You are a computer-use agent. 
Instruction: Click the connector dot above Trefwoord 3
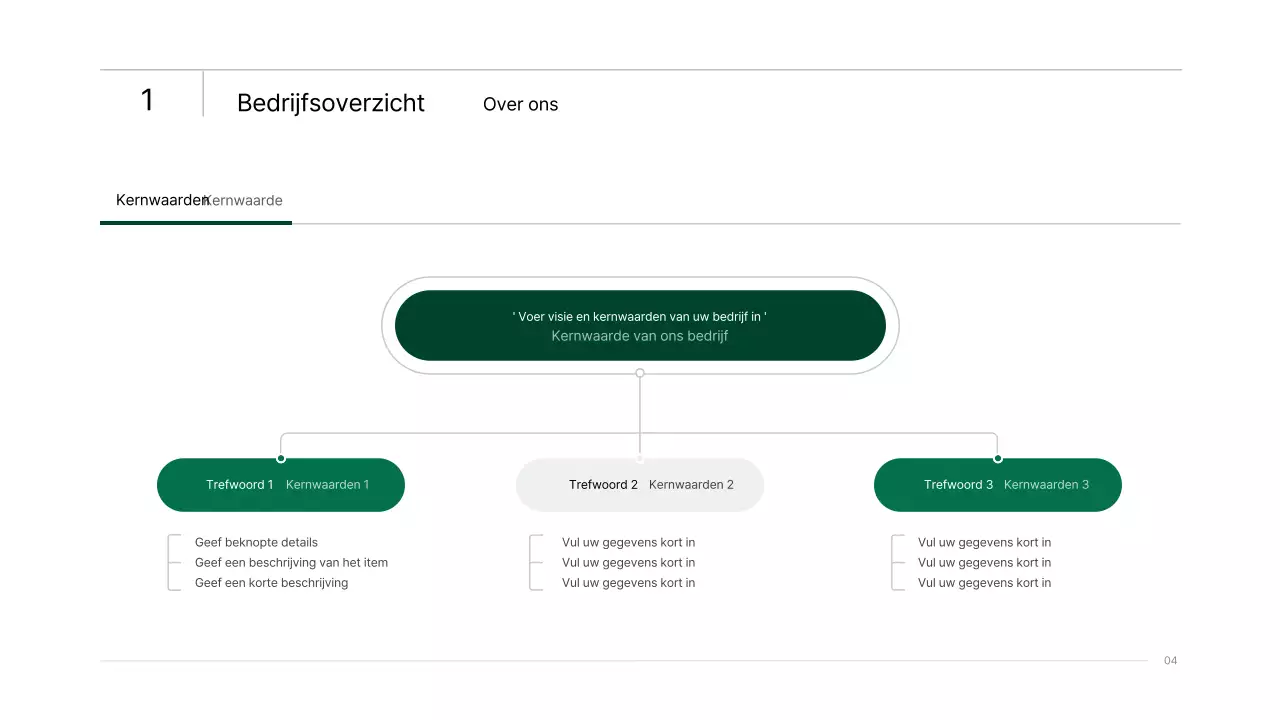point(997,458)
